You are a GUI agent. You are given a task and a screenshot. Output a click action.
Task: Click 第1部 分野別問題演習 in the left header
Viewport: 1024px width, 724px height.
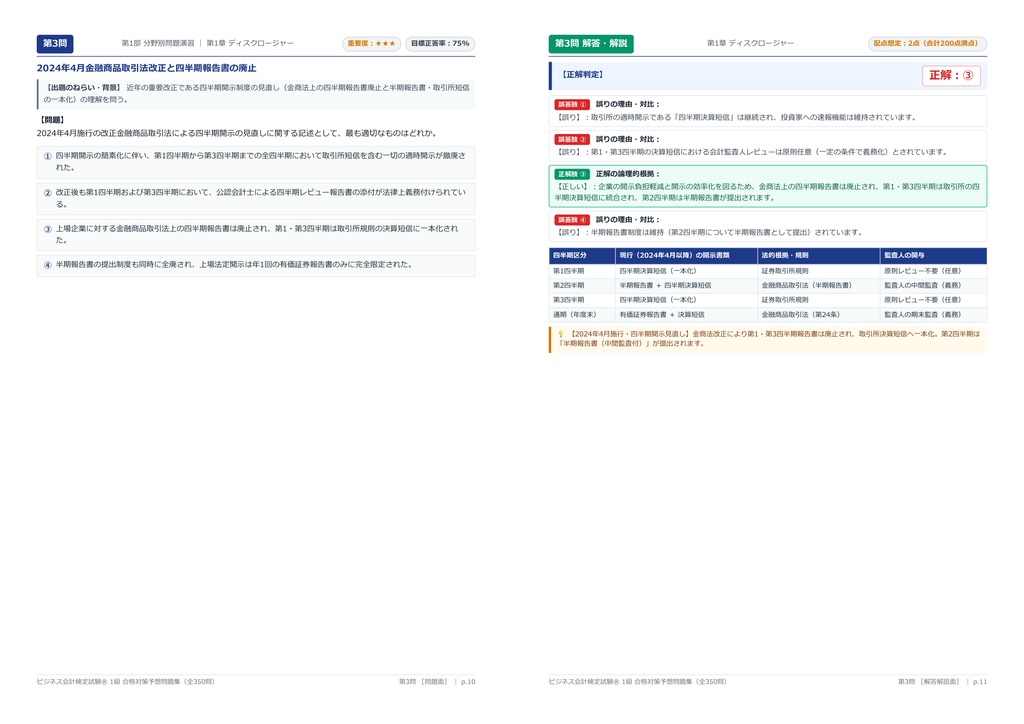158,44
